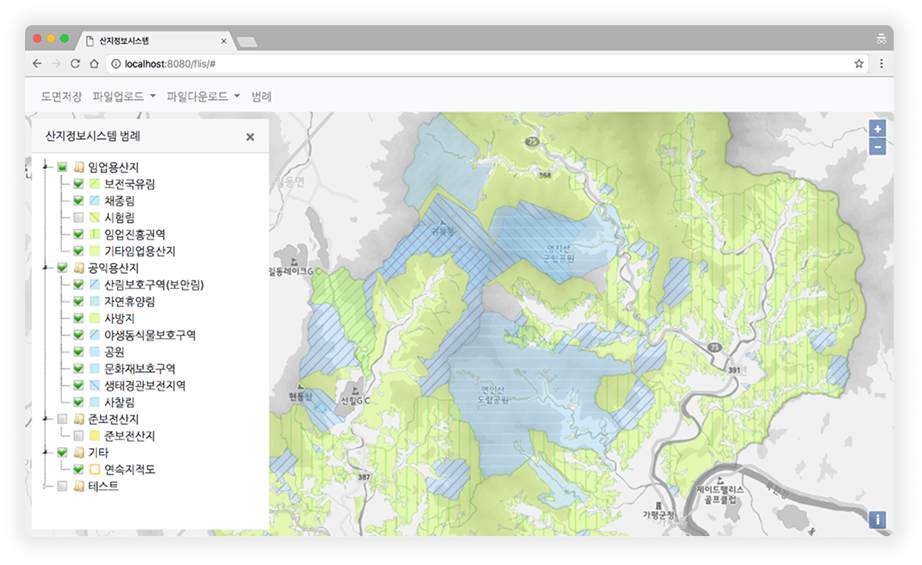Screen dimensions: 922x565
Task: Check the 준보전산지 layer checkbox under its group
Action: [x=78, y=437]
